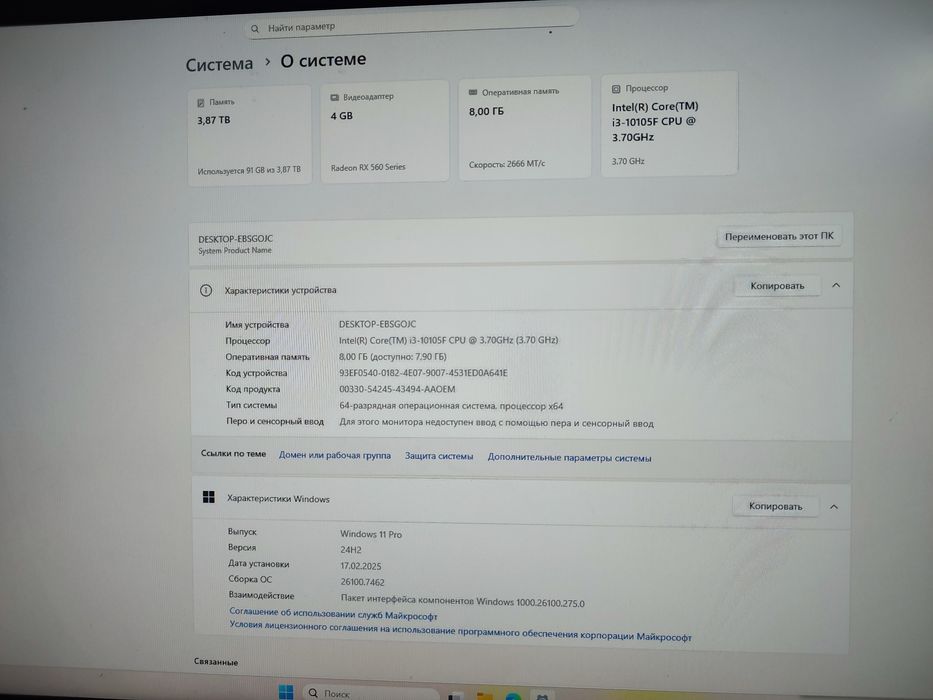The image size is (933, 700).
Task: Click Используется 91 GB из 3,87 ТВ text
Action: click(249, 170)
